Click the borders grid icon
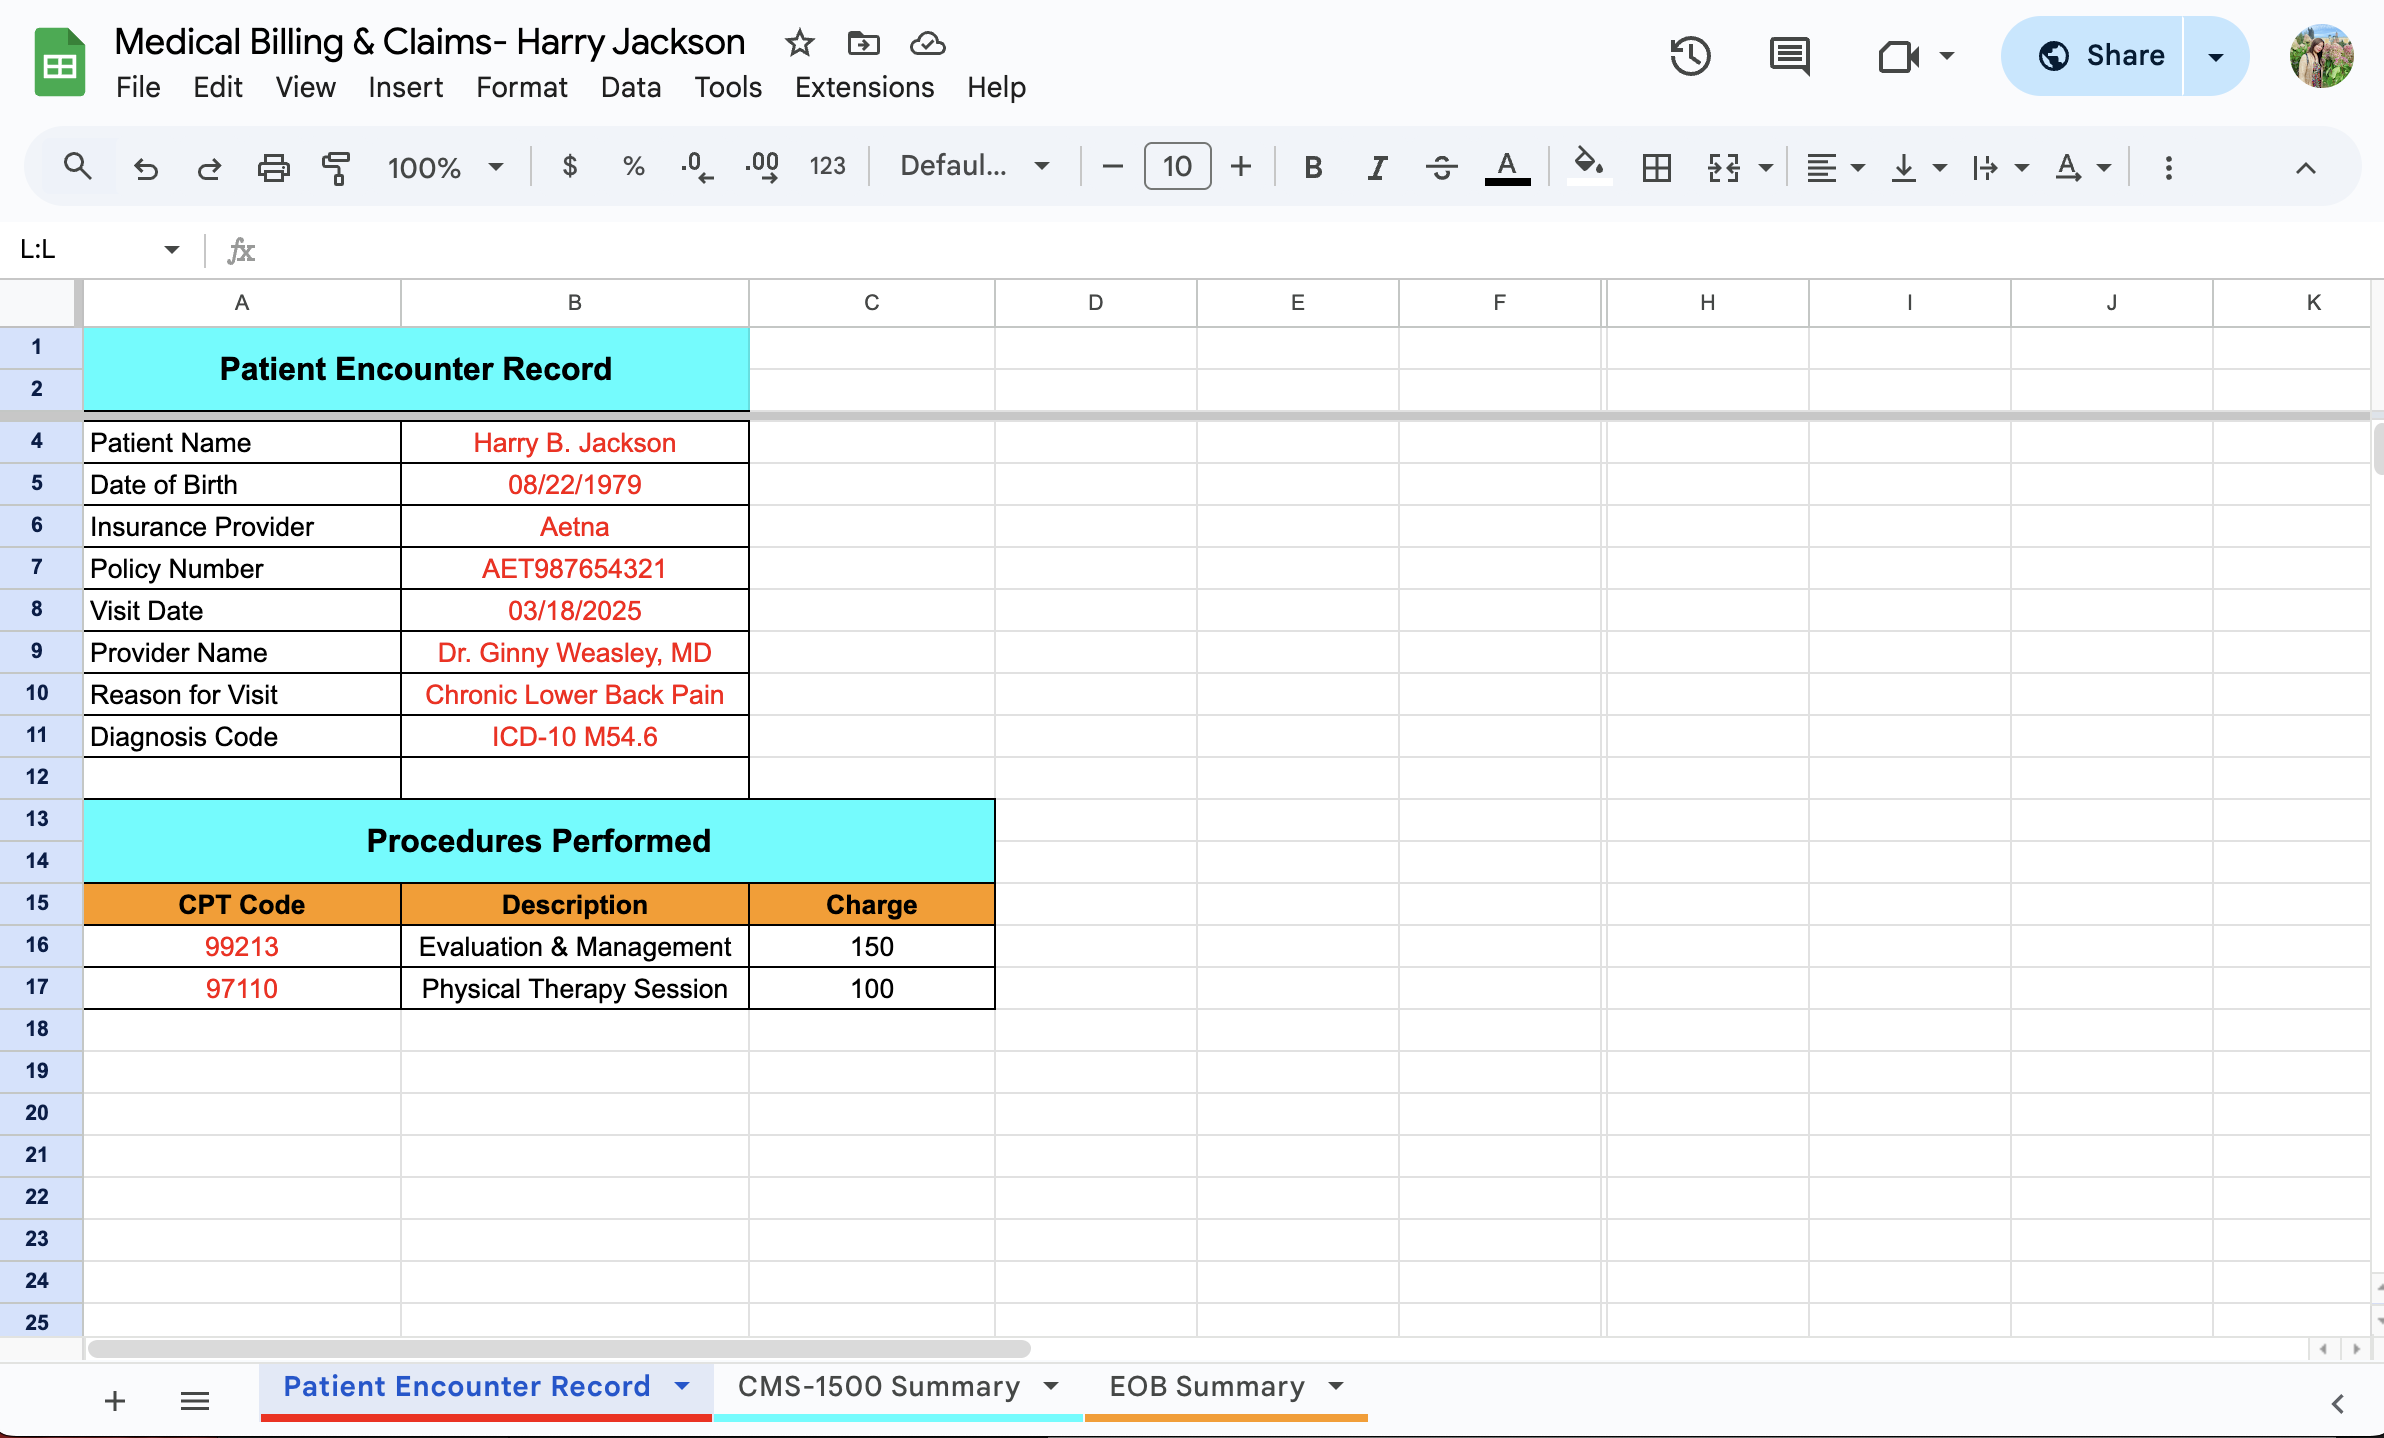This screenshot has height=1438, width=2384. (x=1656, y=167)
